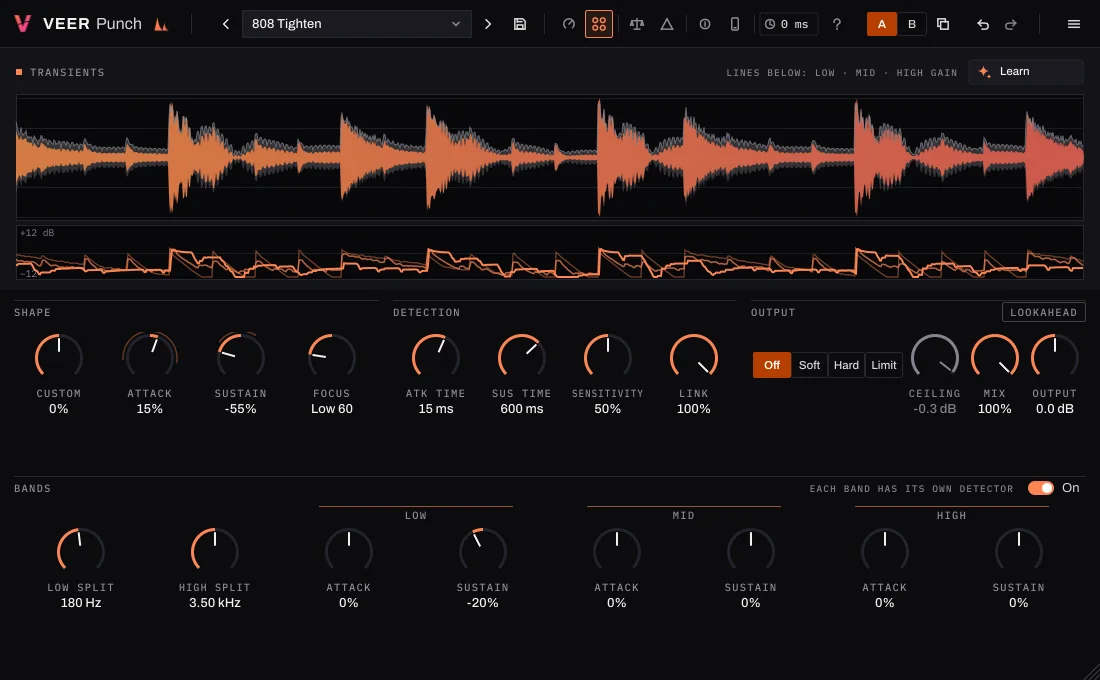
Task: Click the LOW band SUSTAIN knob
Action: coord(483,550)
